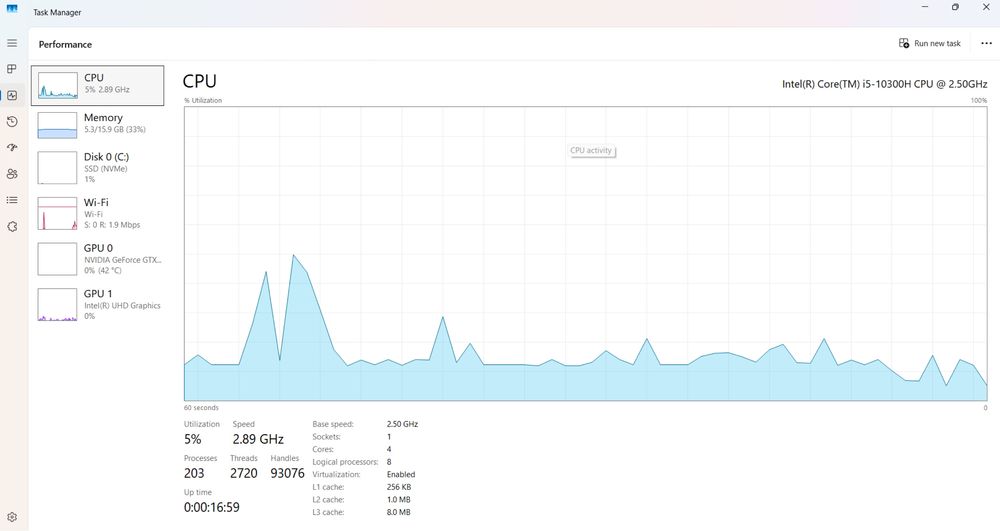Open the Users sidebar icon

(x=11, y=173)
